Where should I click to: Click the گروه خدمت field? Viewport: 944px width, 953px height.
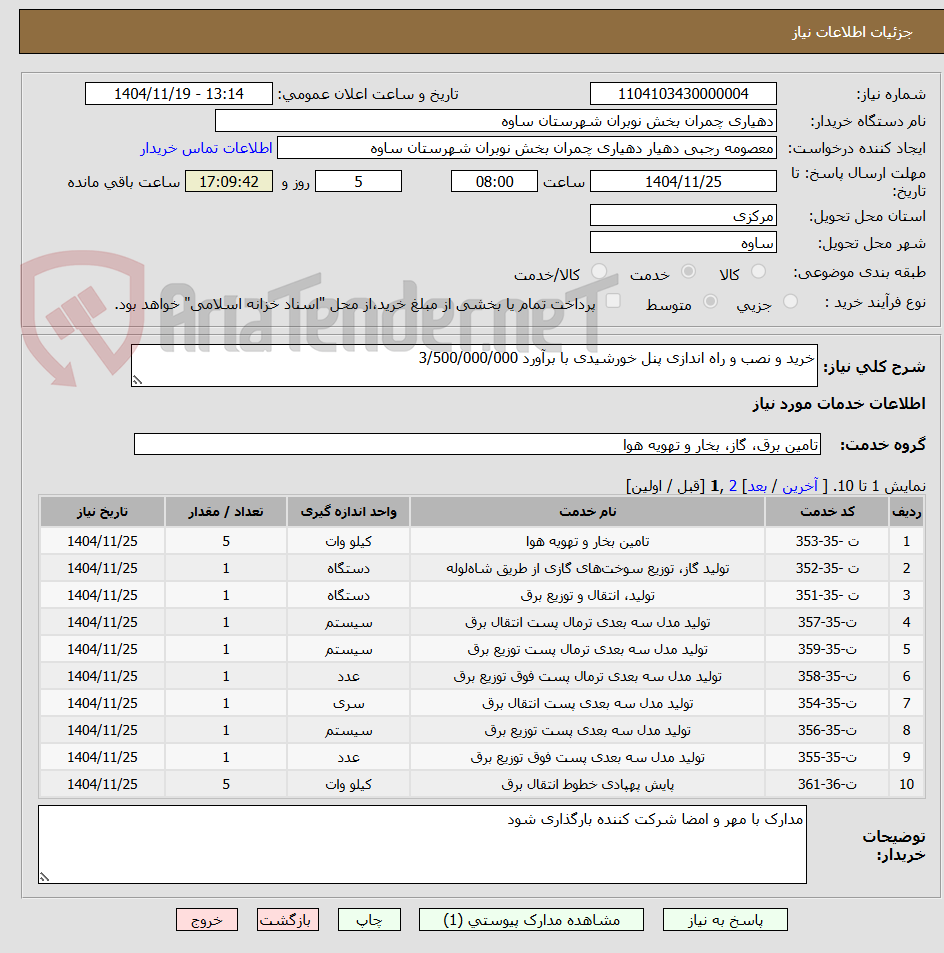(477, 444)
